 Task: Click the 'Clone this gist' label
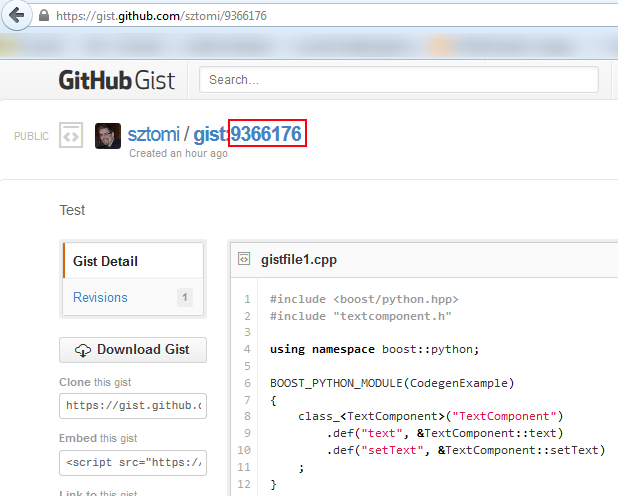pos(95,382)
